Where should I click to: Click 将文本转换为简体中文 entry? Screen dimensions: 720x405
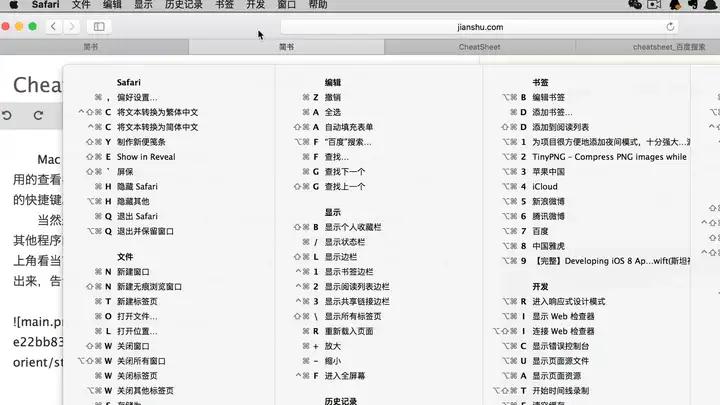click(x=158, y=127)
